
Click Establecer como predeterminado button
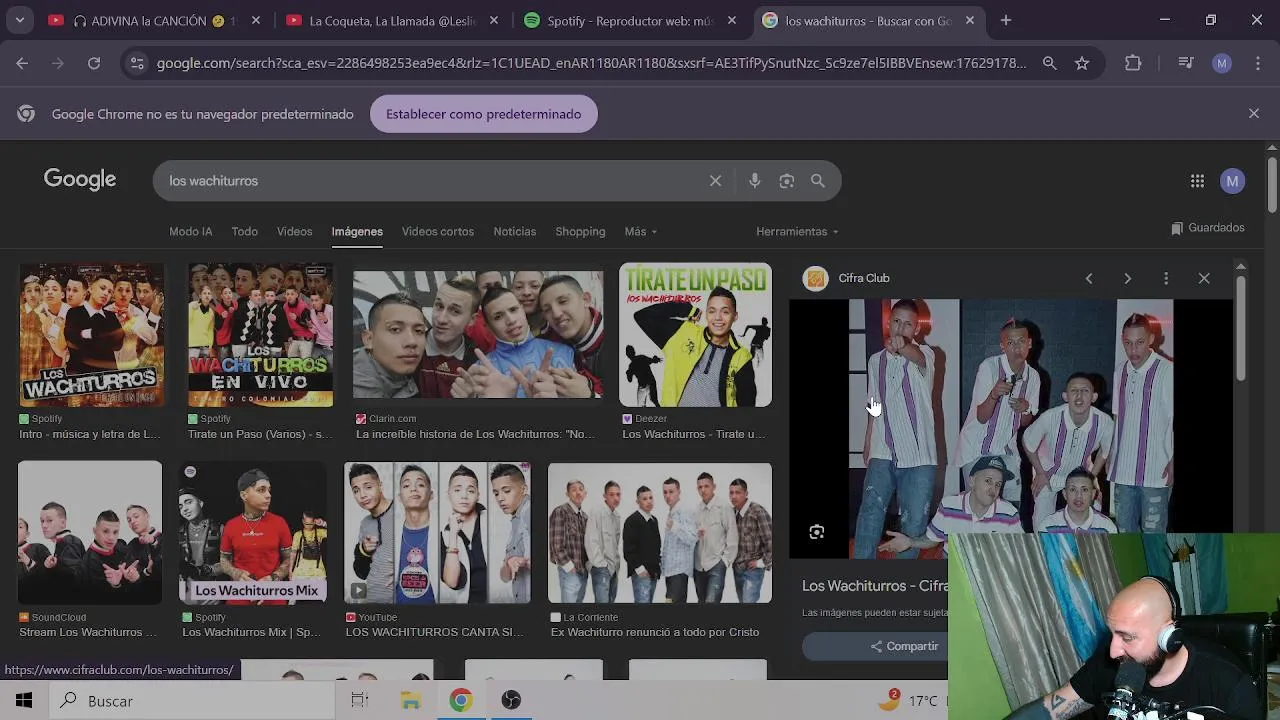(483, 114)
